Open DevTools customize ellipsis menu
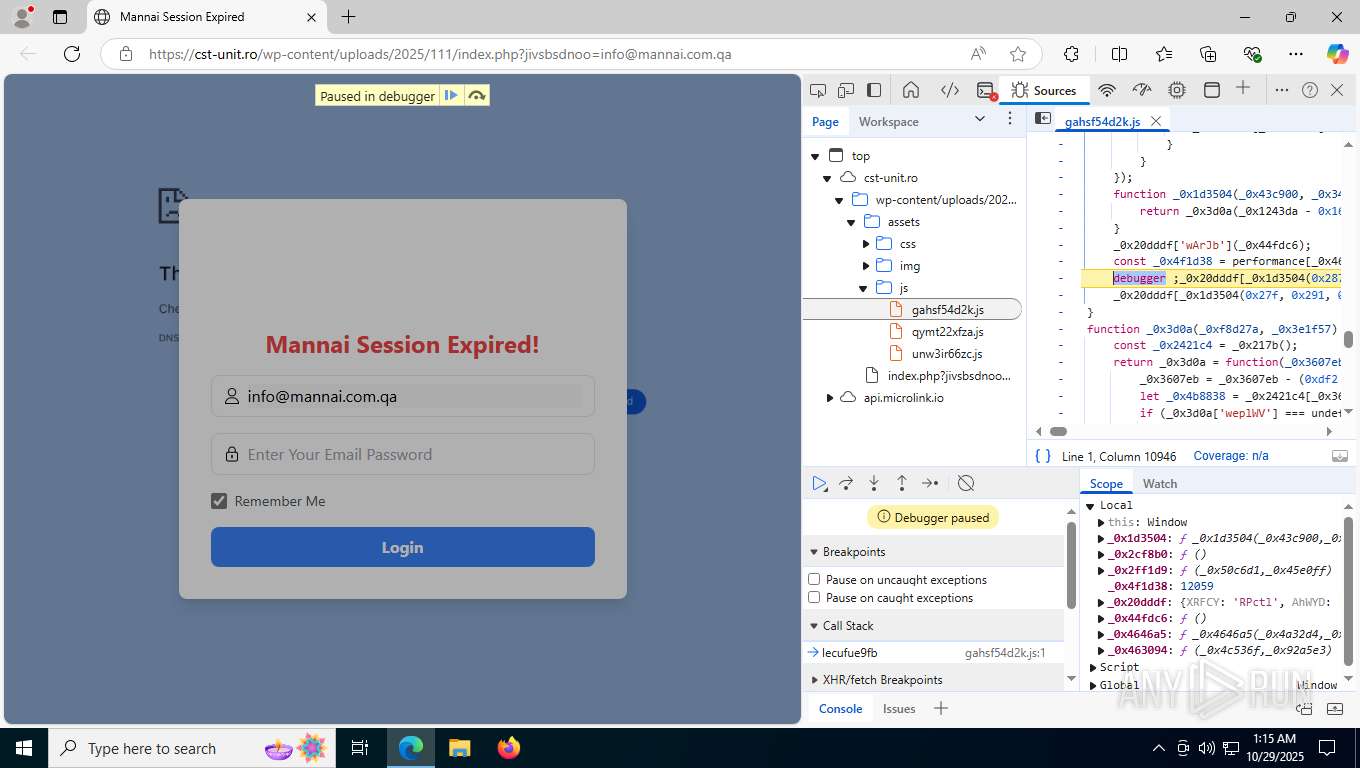1360x768 pixels. [1282, 90]
